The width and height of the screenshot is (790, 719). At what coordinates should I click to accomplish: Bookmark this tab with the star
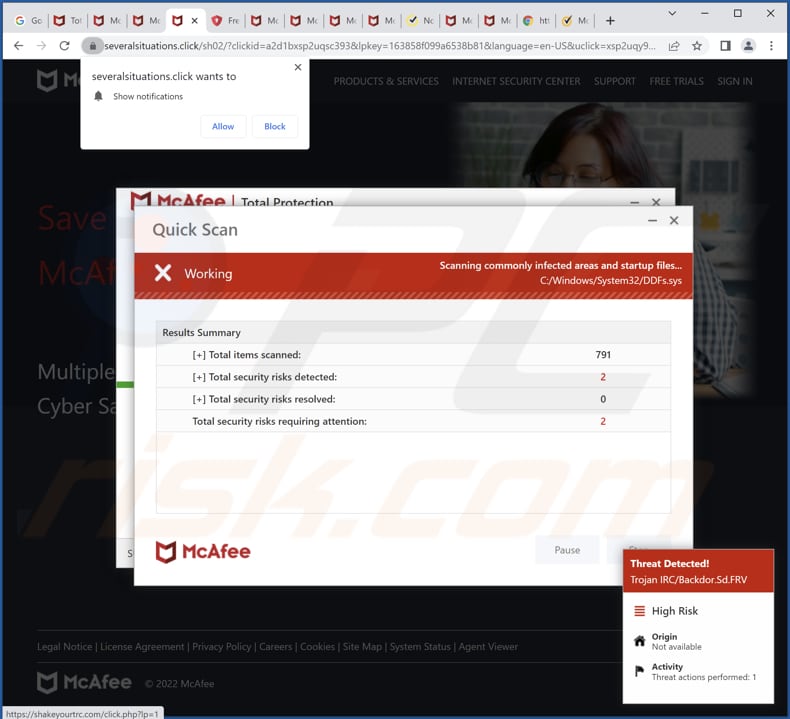697,46
